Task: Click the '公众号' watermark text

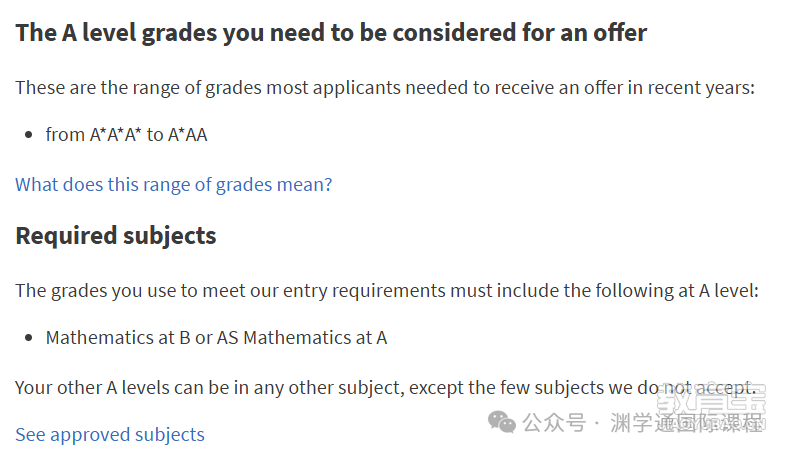Action: pyautogui.click(x=554, y=422)
